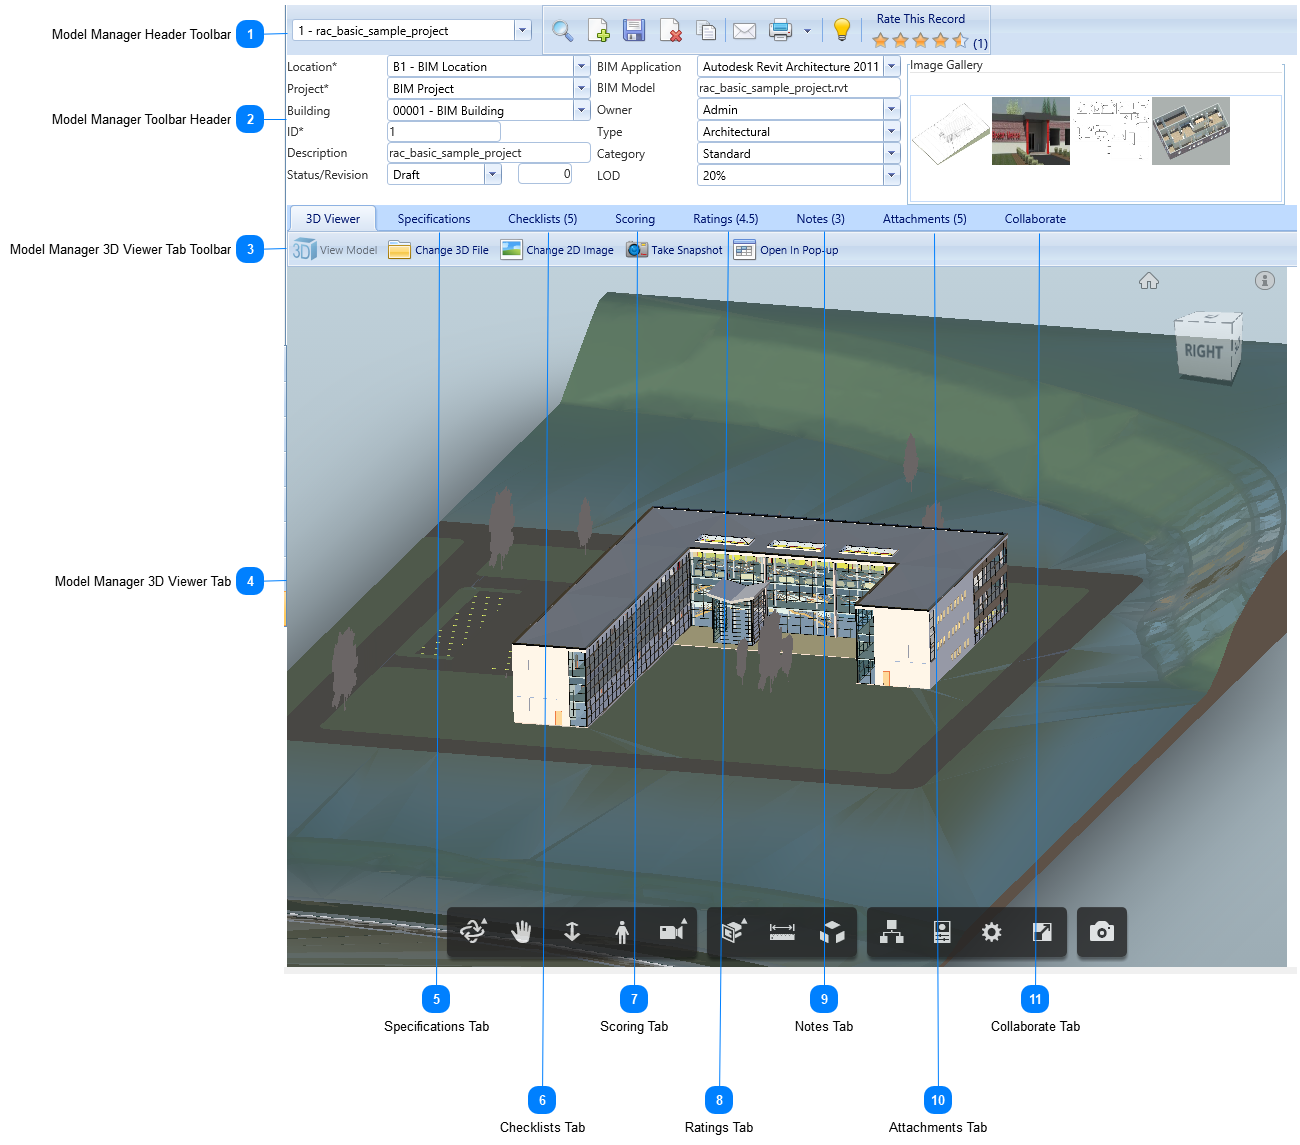The image size is (1300, 1145).
Task: Select the 3D interior cutaway thumbnail
Action: tap(1191, 131)
